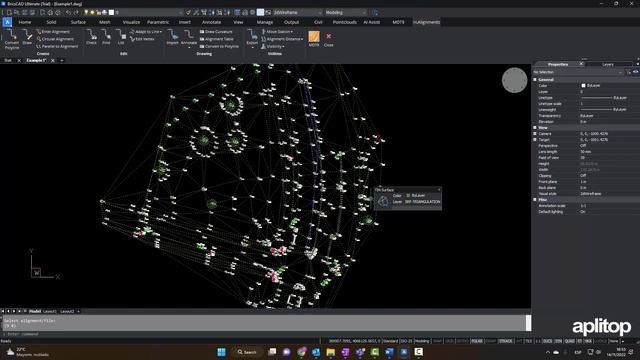Expand the Target property row
The height and width of the screenshot is (360, 640).
535,140
